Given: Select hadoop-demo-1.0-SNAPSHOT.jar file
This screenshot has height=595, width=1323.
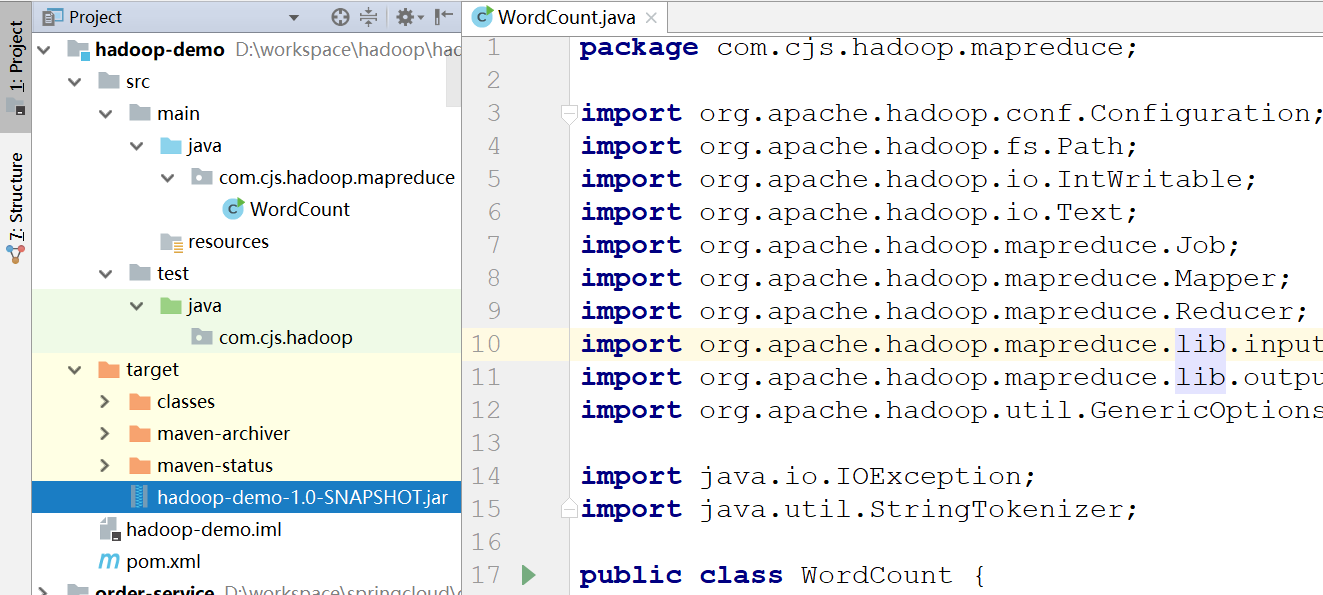Looking at the screenshot, I should (x=301, y=497).
